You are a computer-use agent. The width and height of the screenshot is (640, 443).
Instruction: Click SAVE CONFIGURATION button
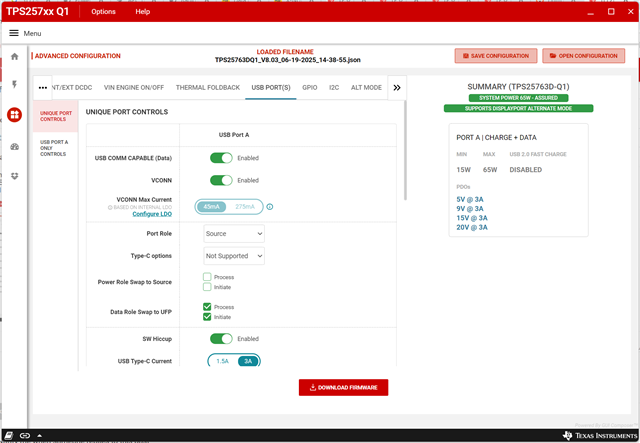pos(496,56)
